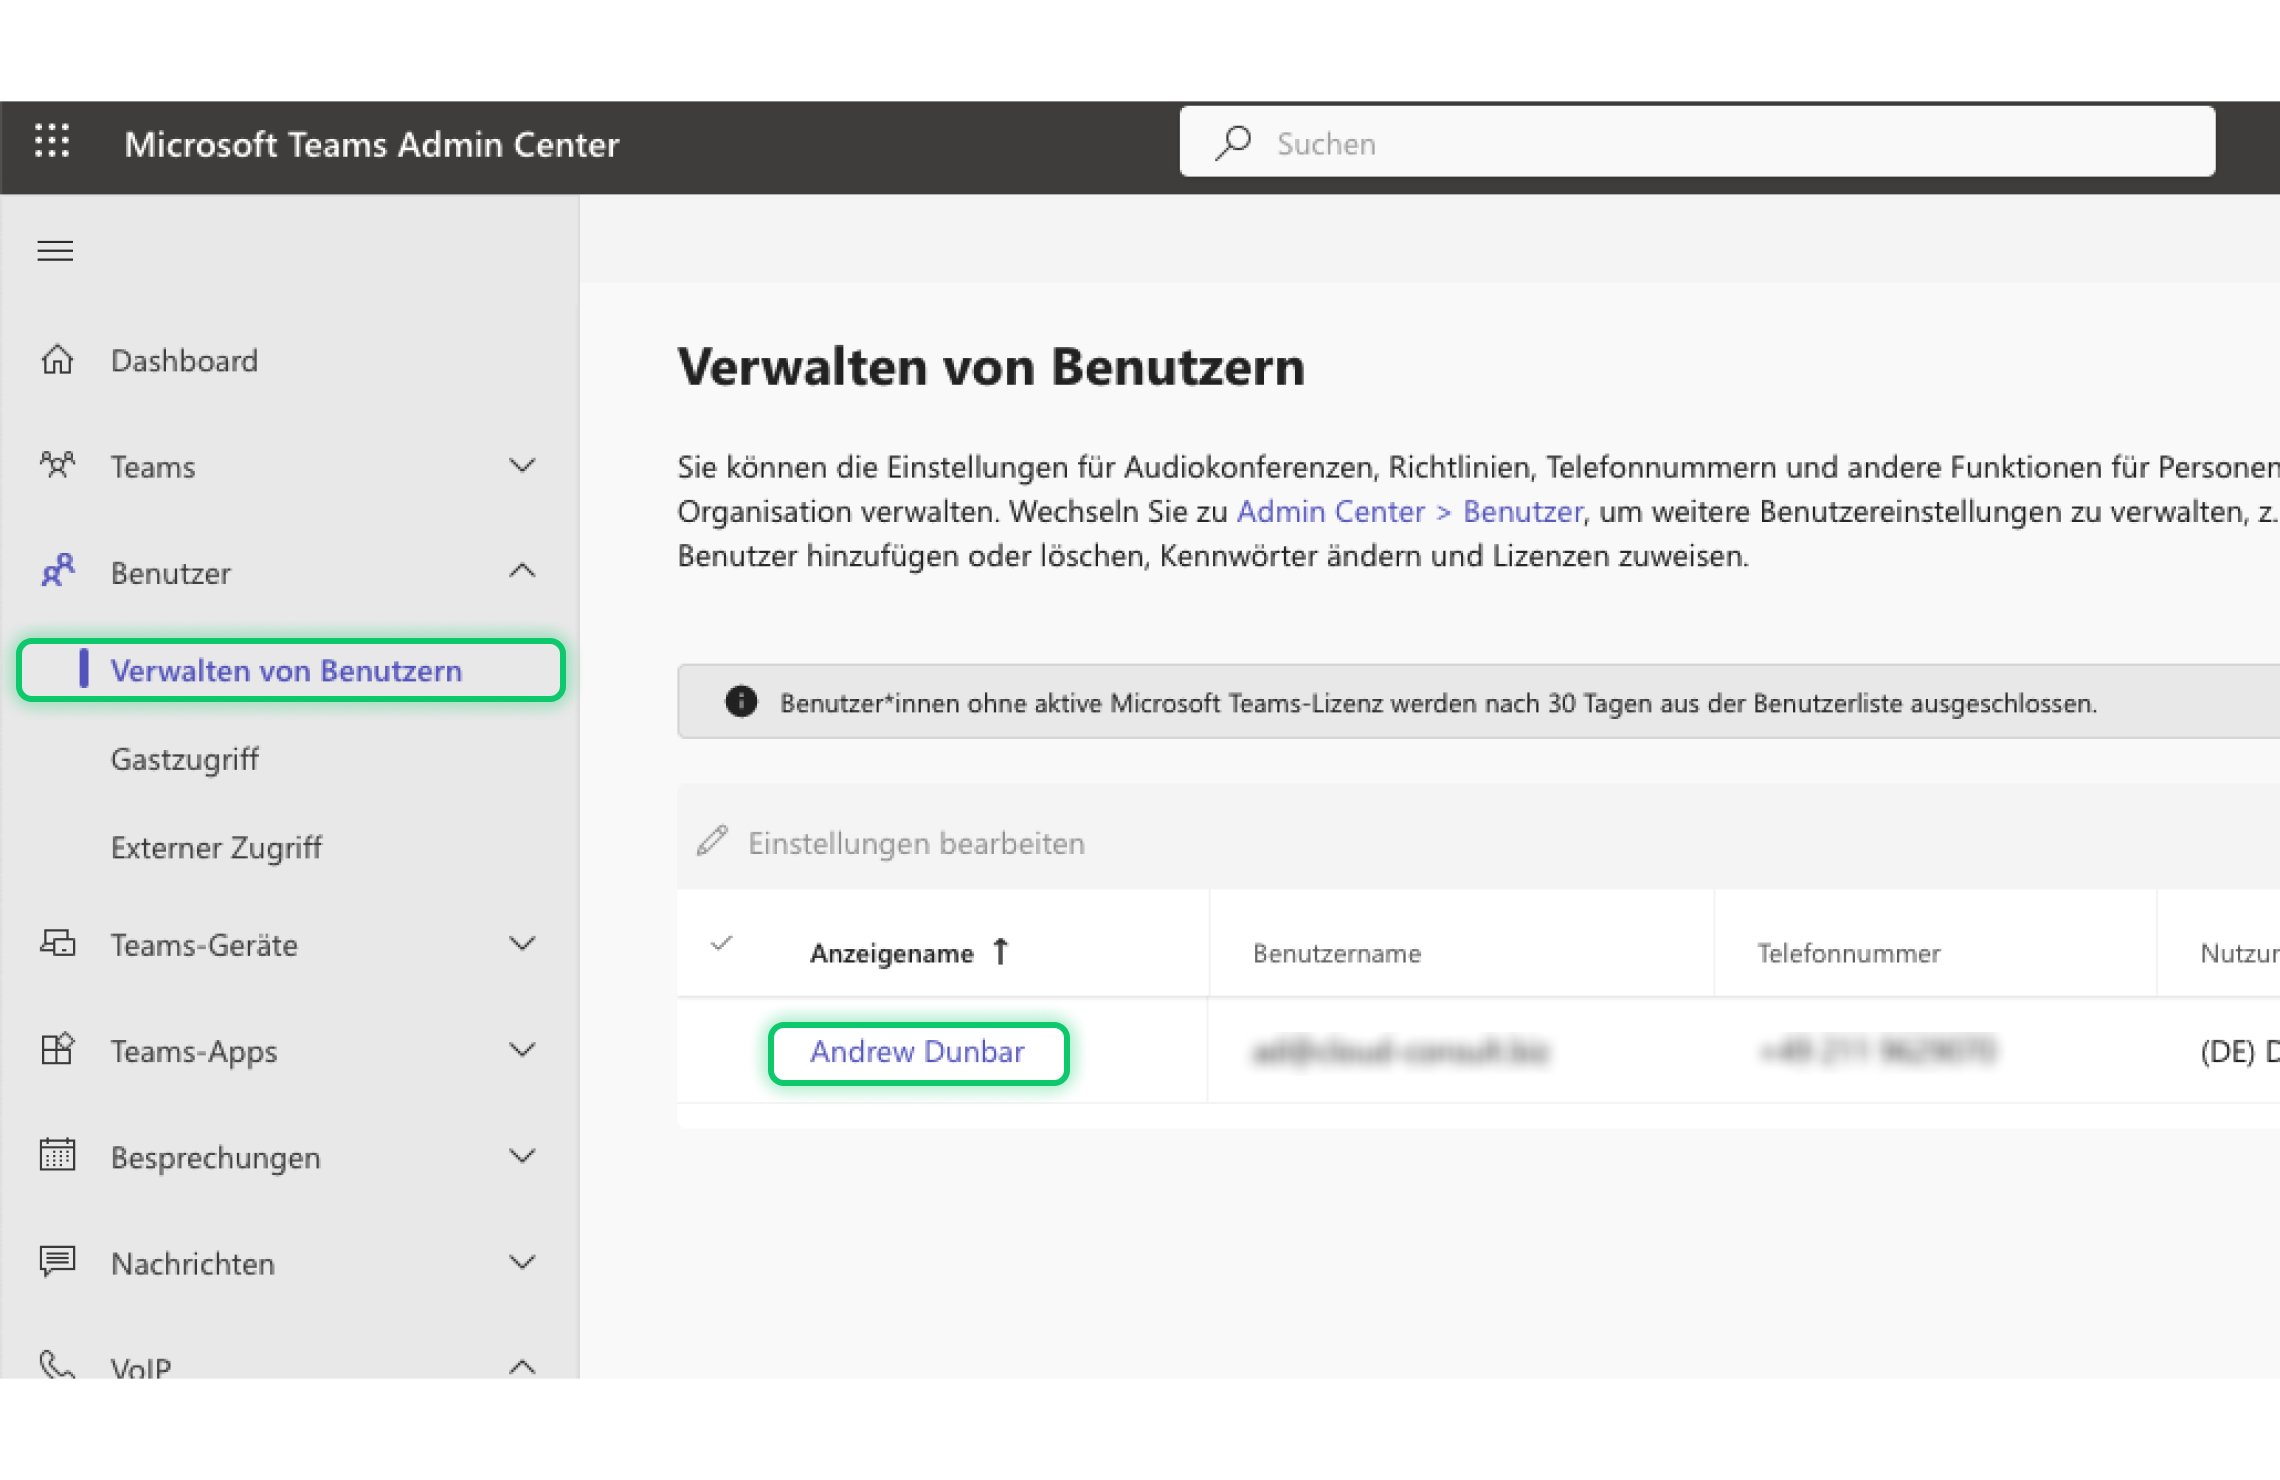This screenshot has width=2280, height=1480.
Task: Click the Nachrichten chat icon
Action: 57,1261
